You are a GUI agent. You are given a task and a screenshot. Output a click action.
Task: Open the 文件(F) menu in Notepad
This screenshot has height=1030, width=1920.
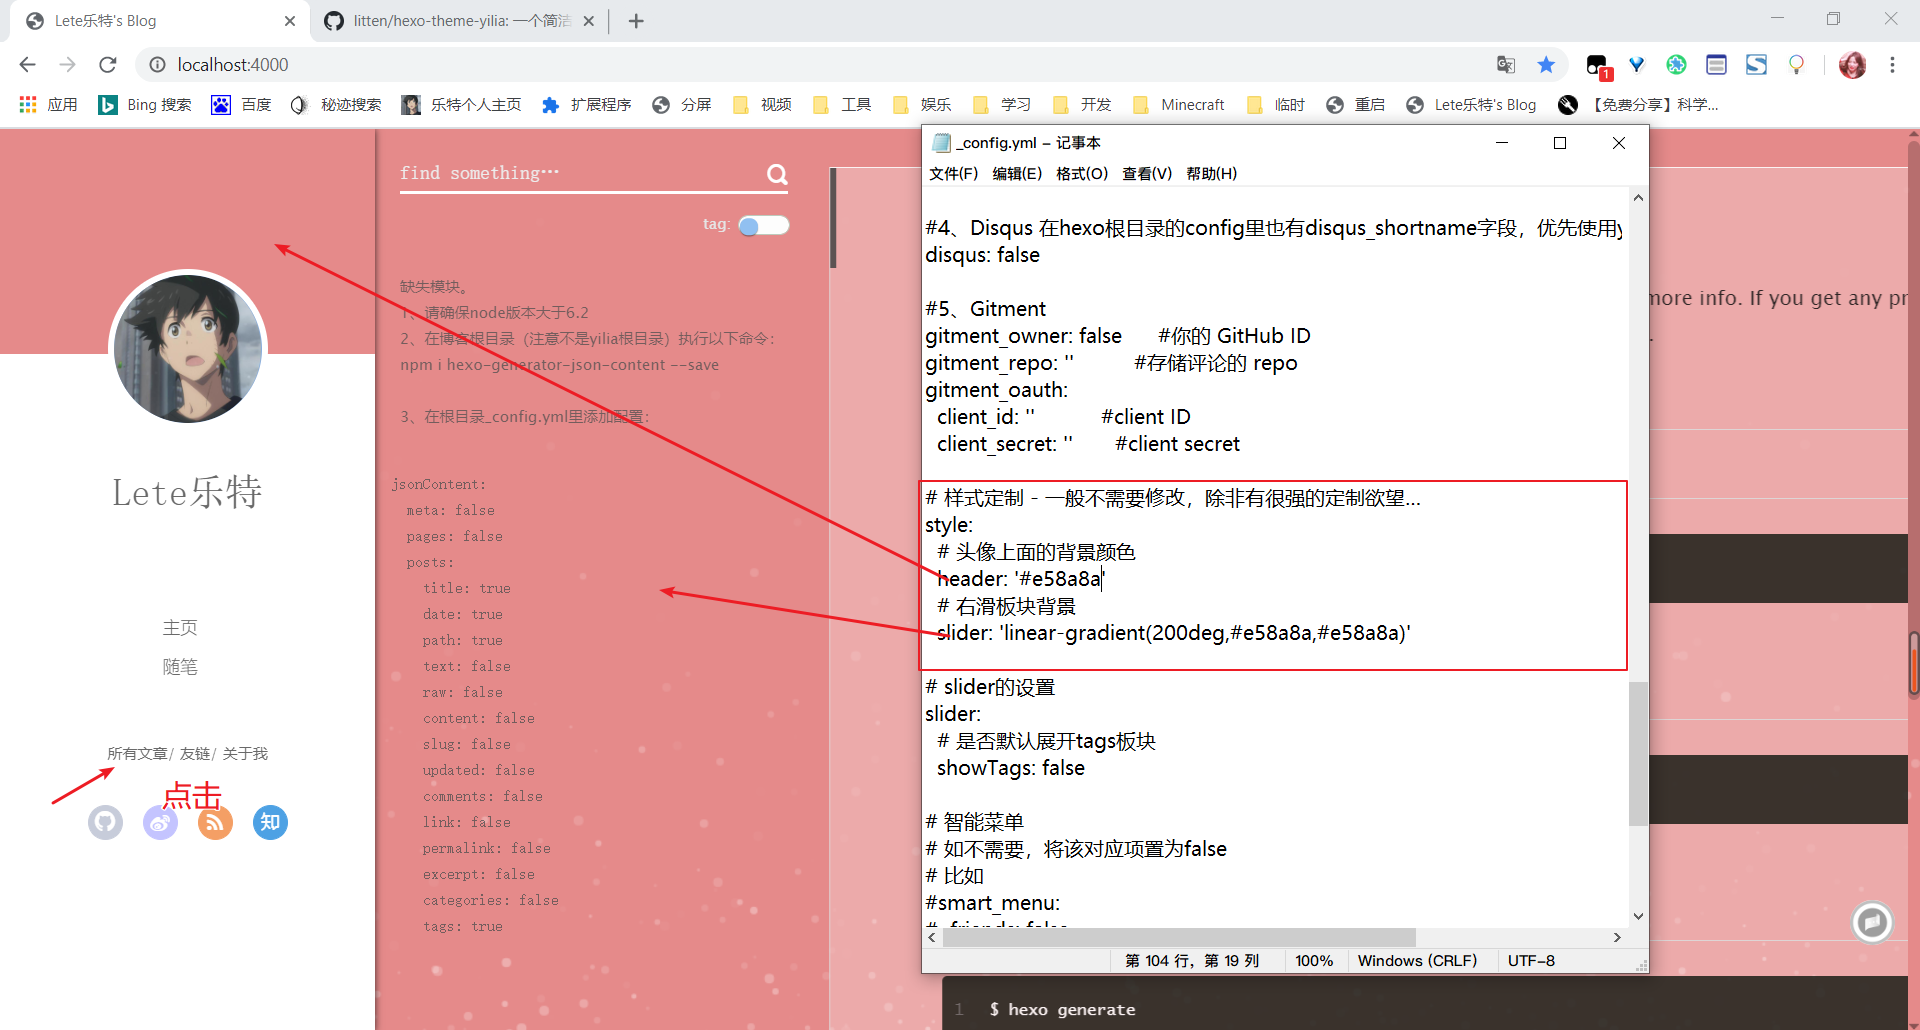click(953, 173)
